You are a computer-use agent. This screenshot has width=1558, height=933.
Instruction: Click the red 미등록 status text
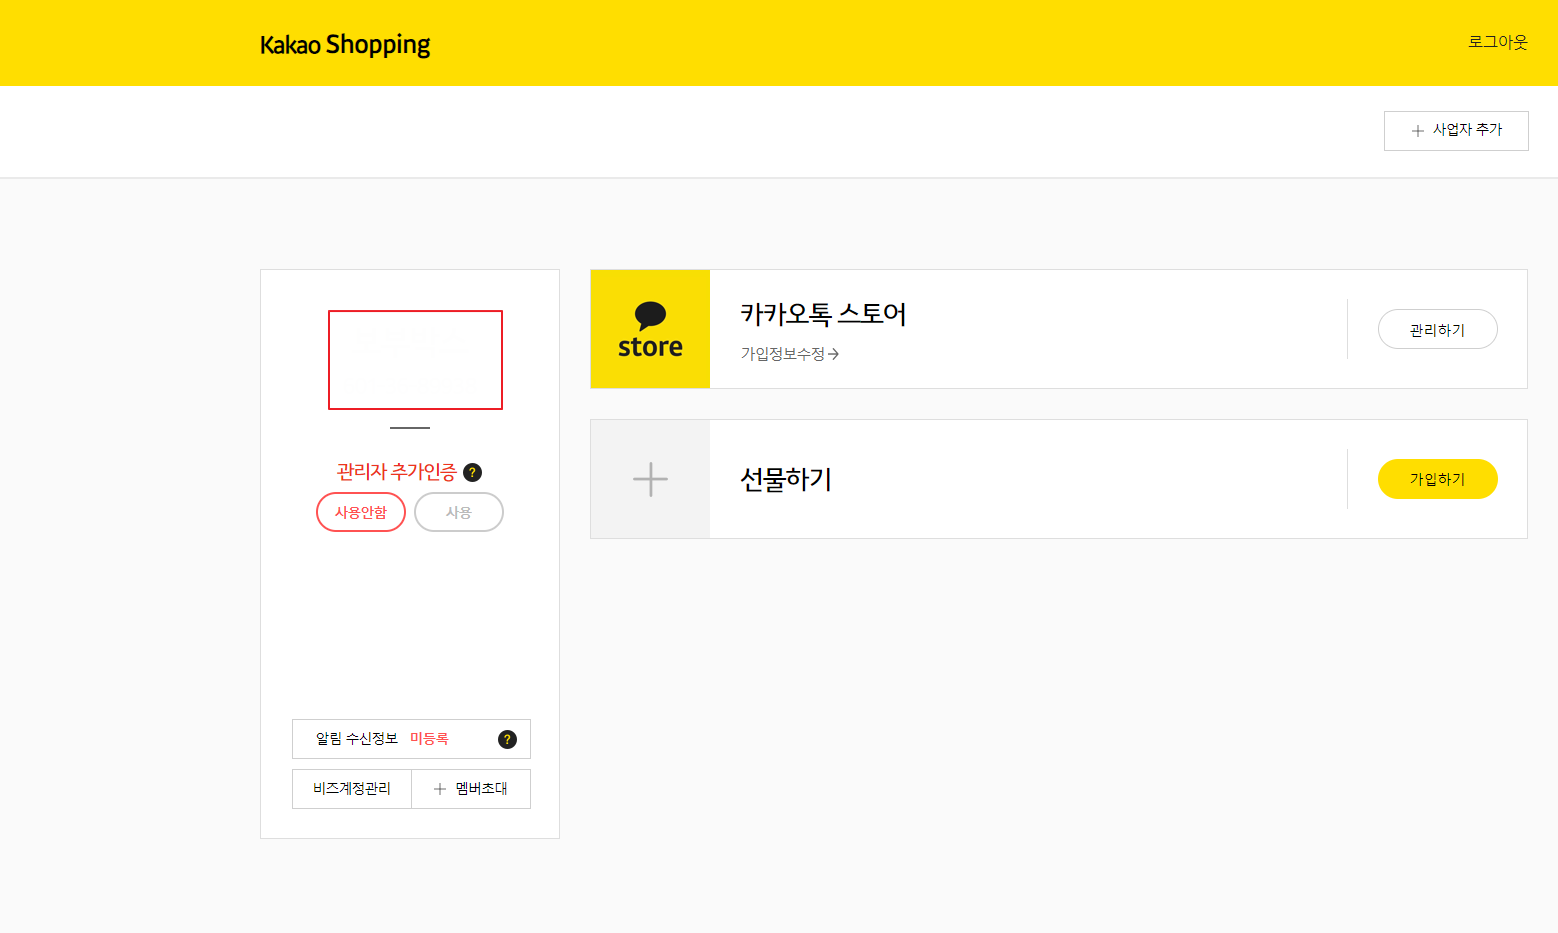(429, 739)
